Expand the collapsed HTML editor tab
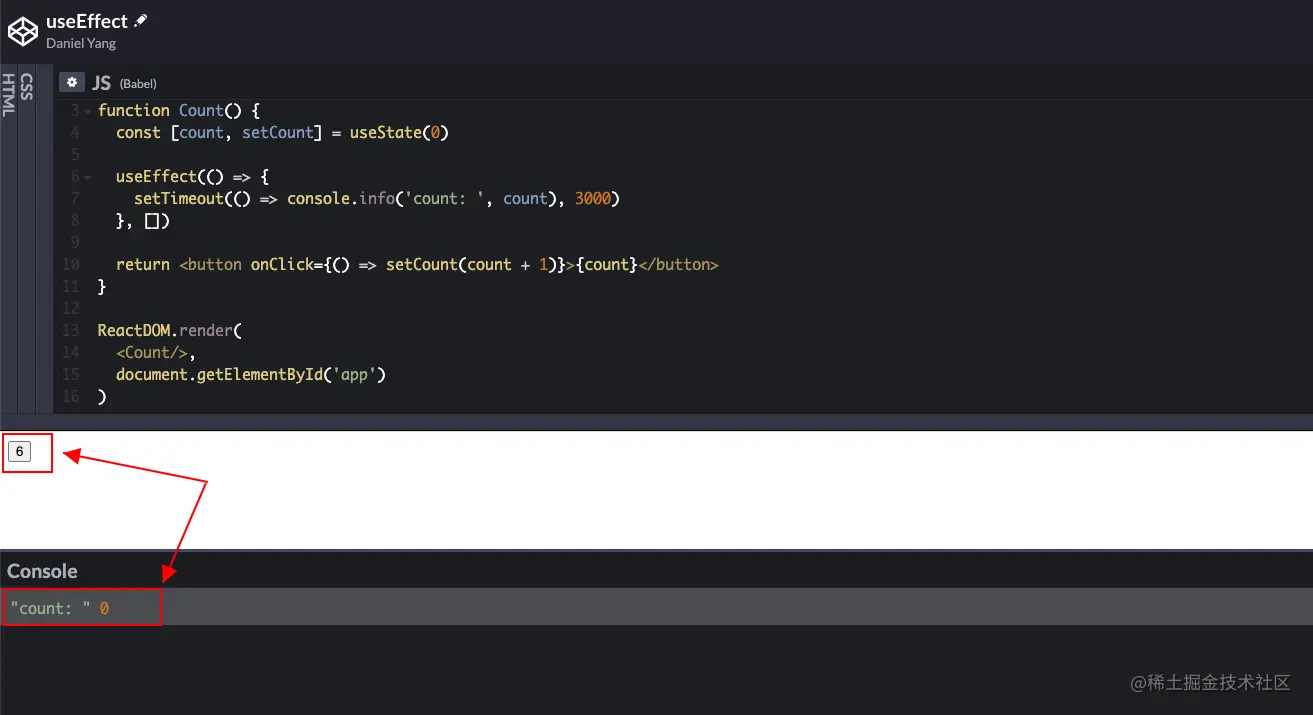This screenshot has width=1313, height=715. (8, 95)
